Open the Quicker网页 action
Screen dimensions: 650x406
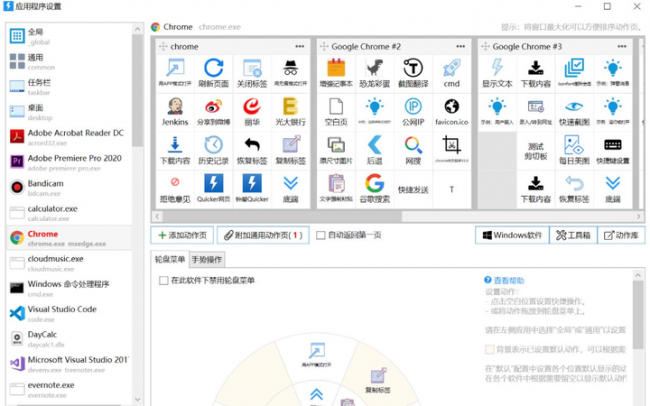pos(213,188)
